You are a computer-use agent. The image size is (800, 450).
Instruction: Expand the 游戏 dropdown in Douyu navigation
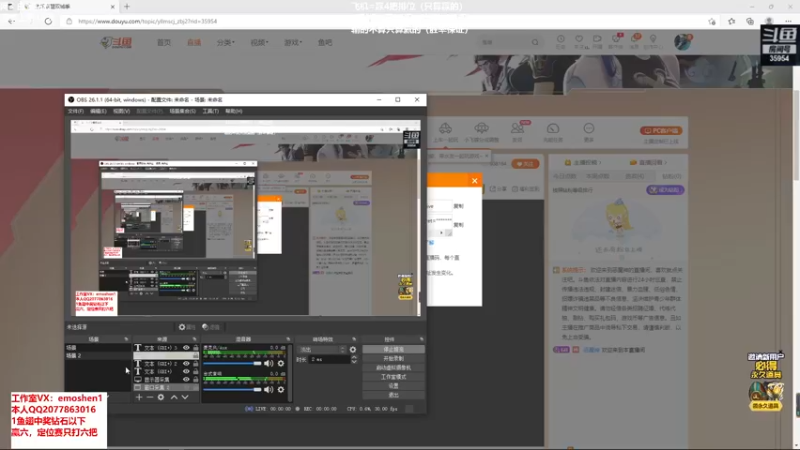tap(293, 42)
